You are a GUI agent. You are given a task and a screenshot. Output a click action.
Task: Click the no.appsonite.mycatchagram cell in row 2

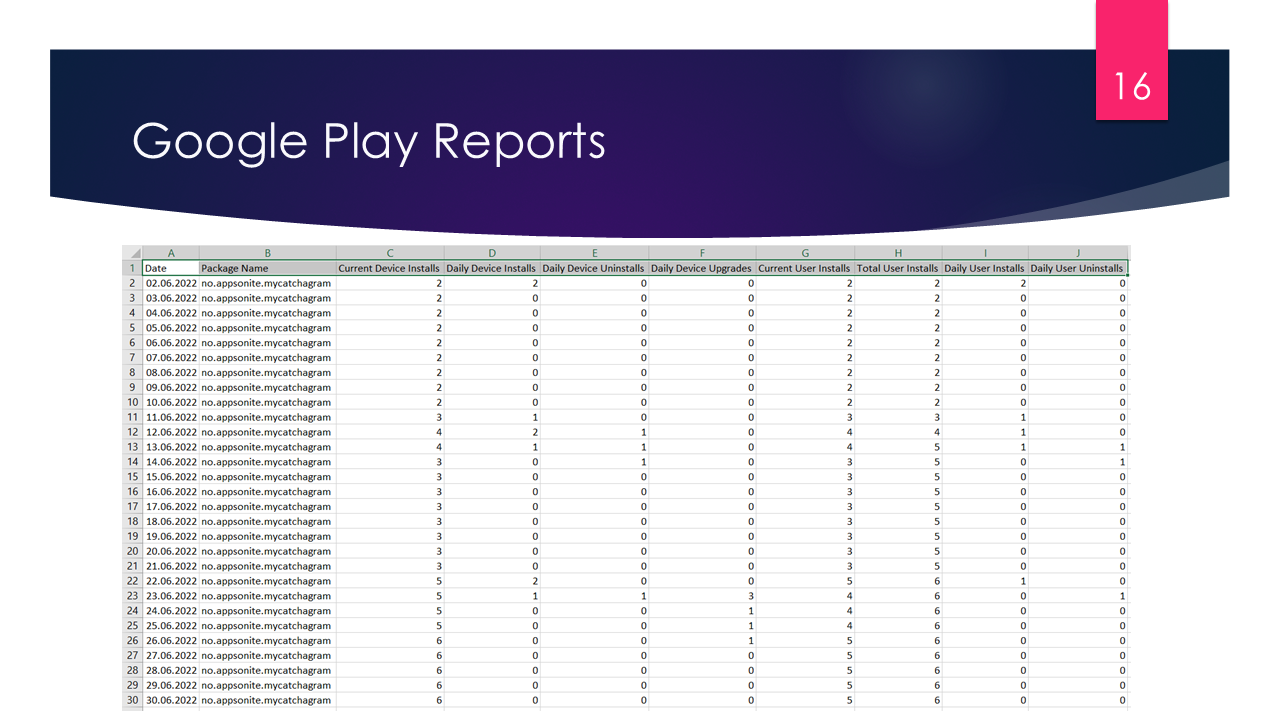pos(265,283)
